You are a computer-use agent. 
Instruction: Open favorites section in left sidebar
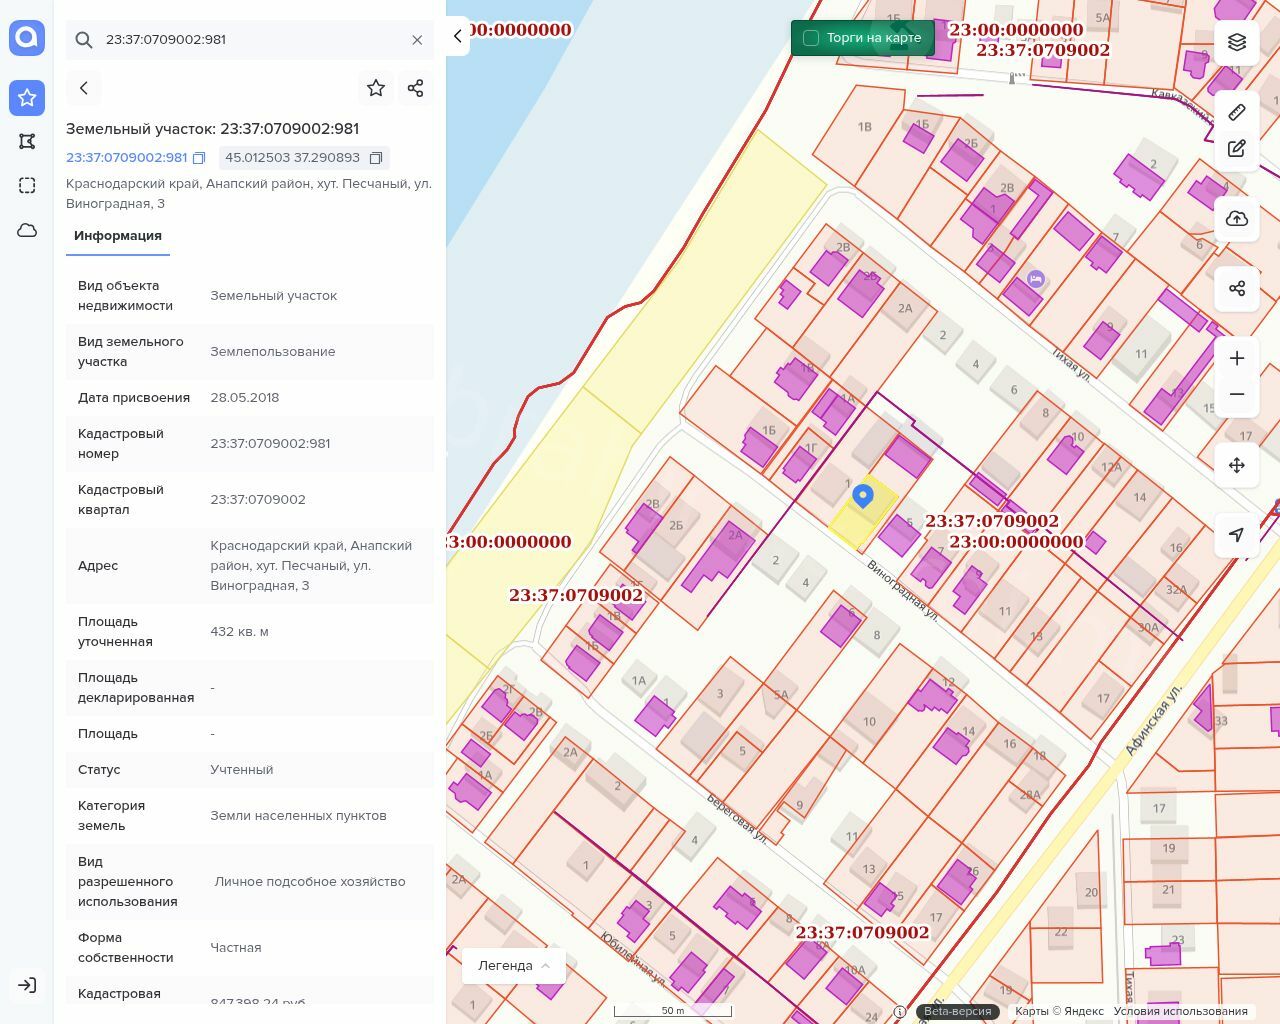click(27, 98)
